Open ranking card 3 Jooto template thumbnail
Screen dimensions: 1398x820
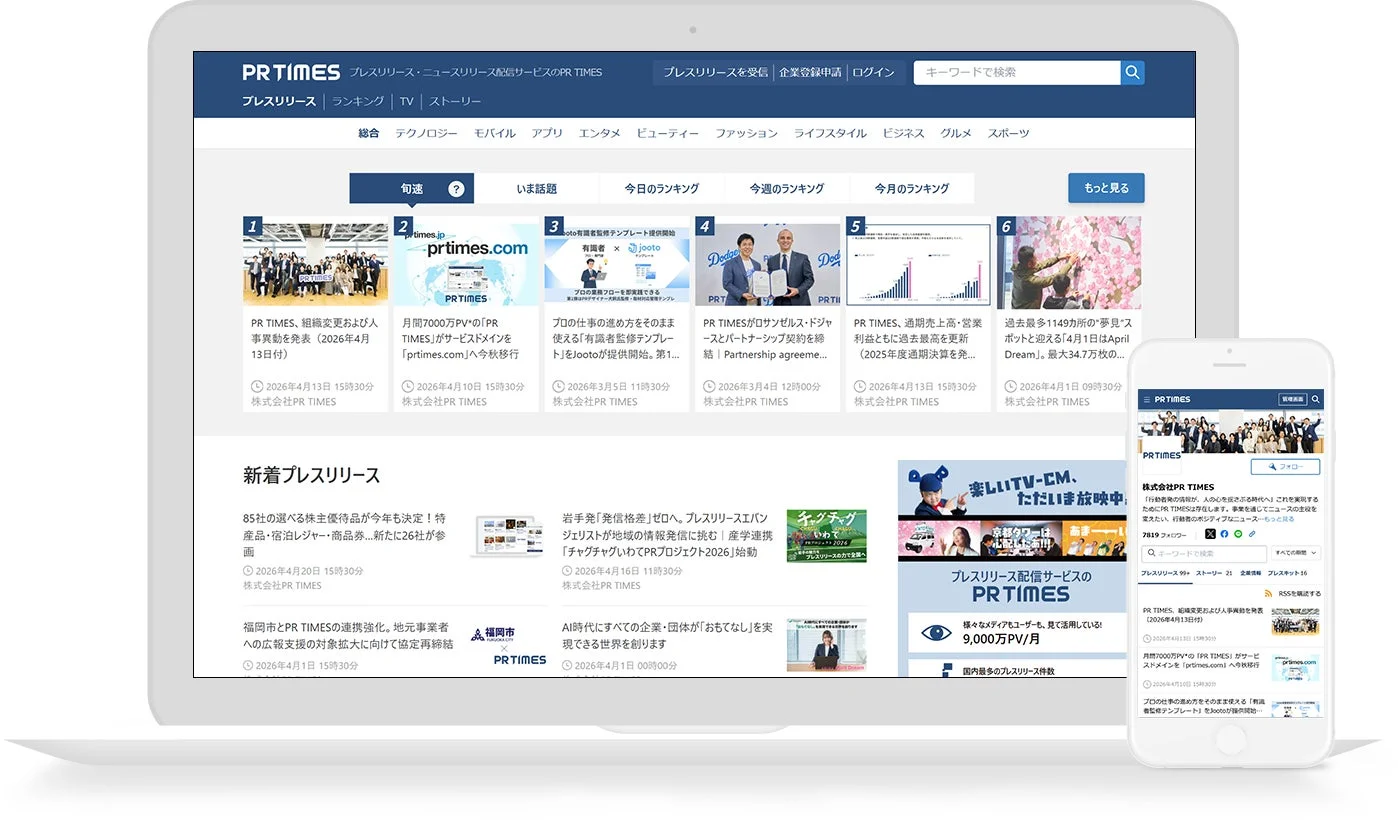point(617,264)
